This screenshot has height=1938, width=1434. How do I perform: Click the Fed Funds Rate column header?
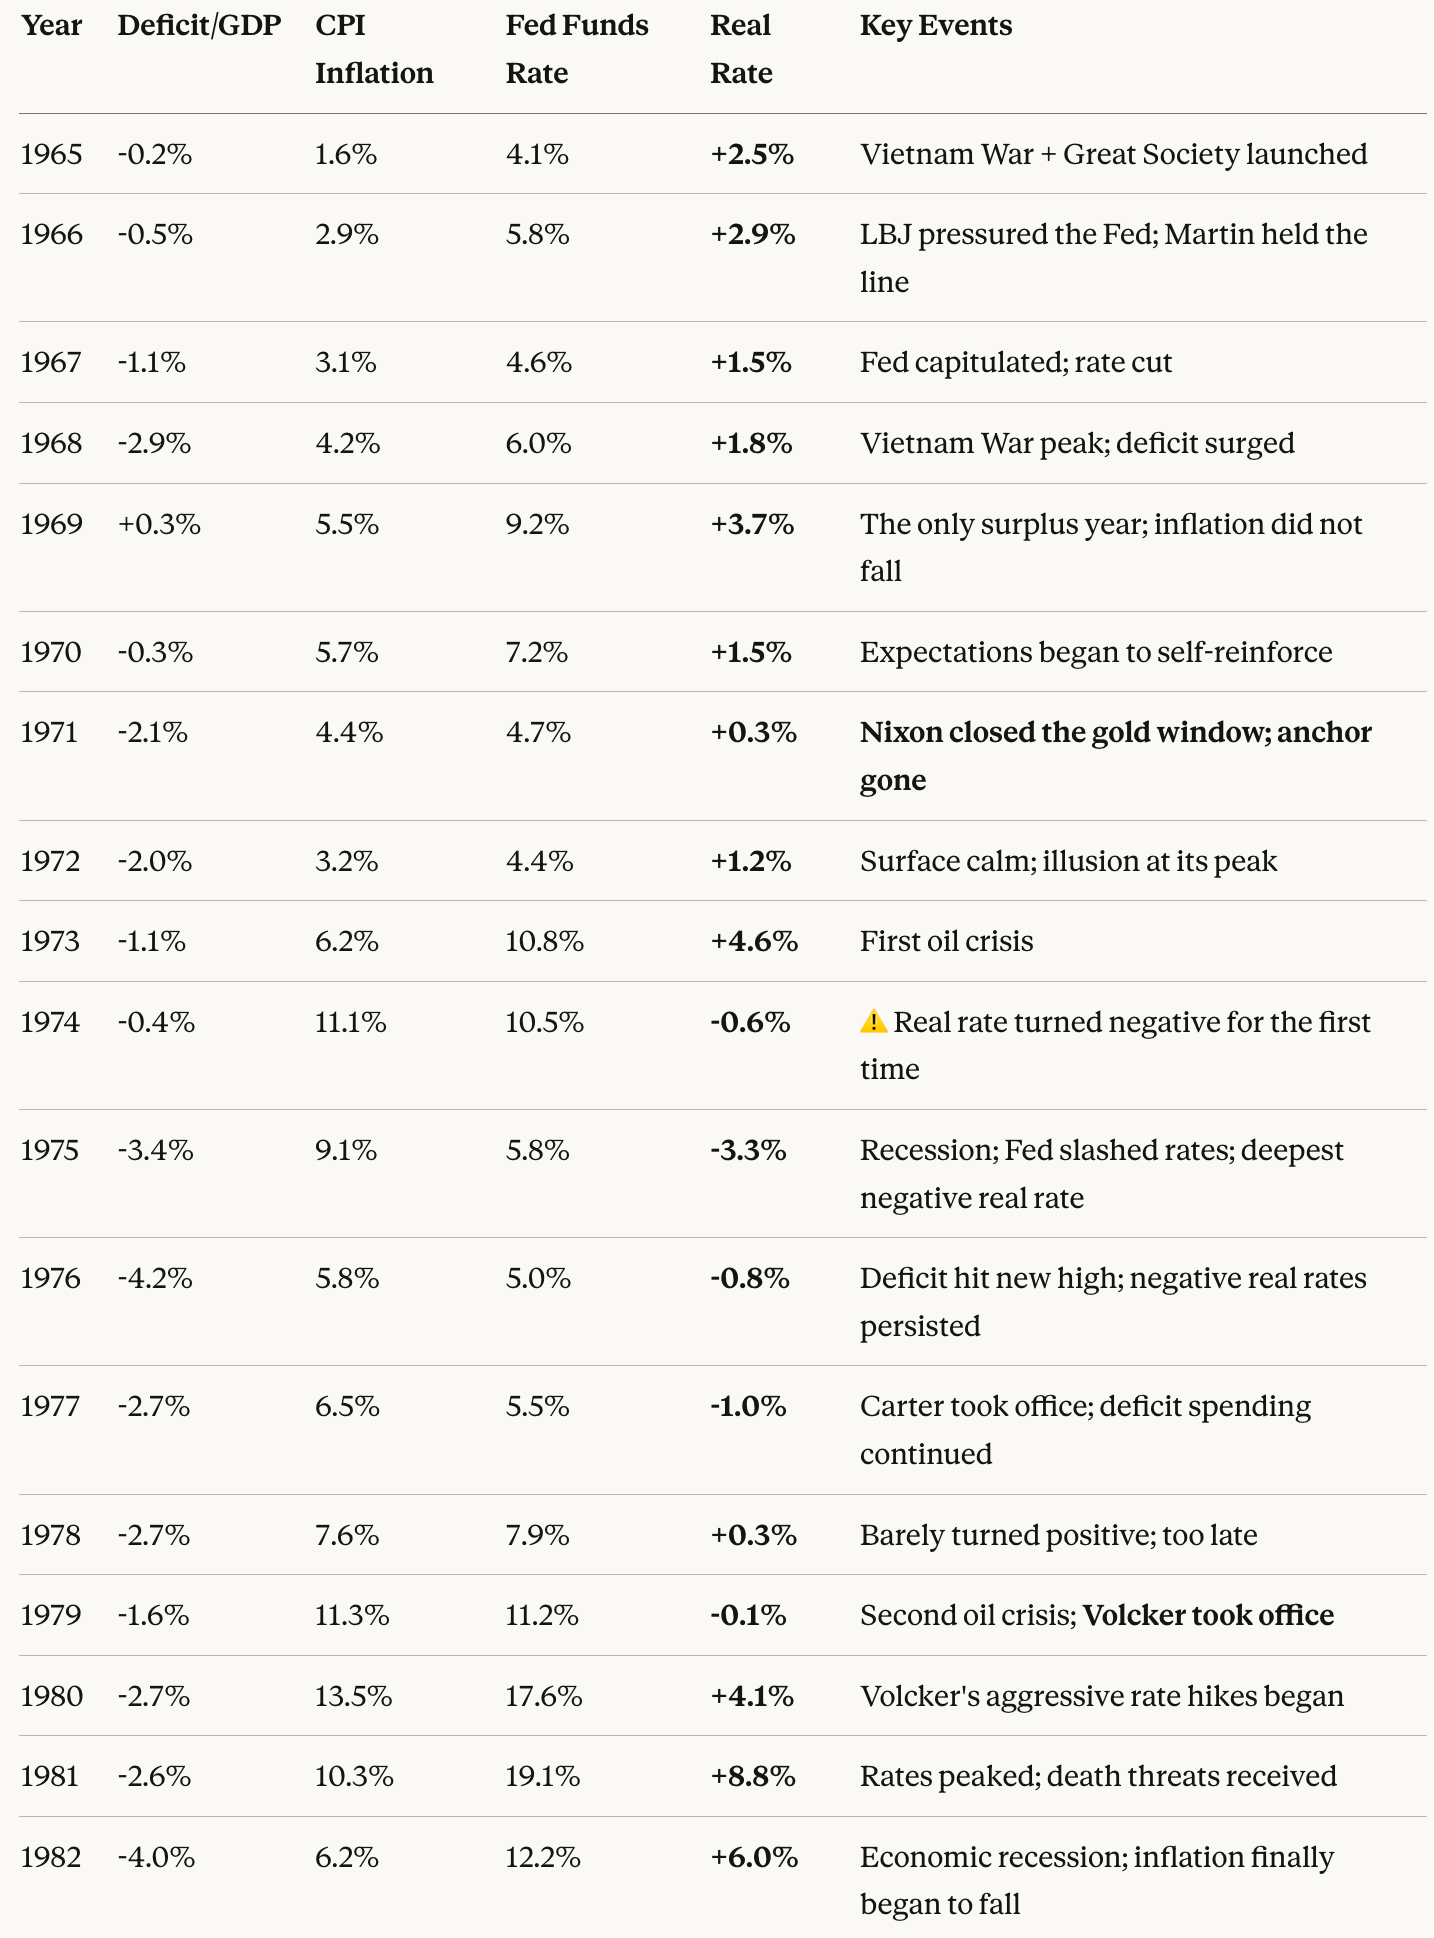tap(576, 49)
